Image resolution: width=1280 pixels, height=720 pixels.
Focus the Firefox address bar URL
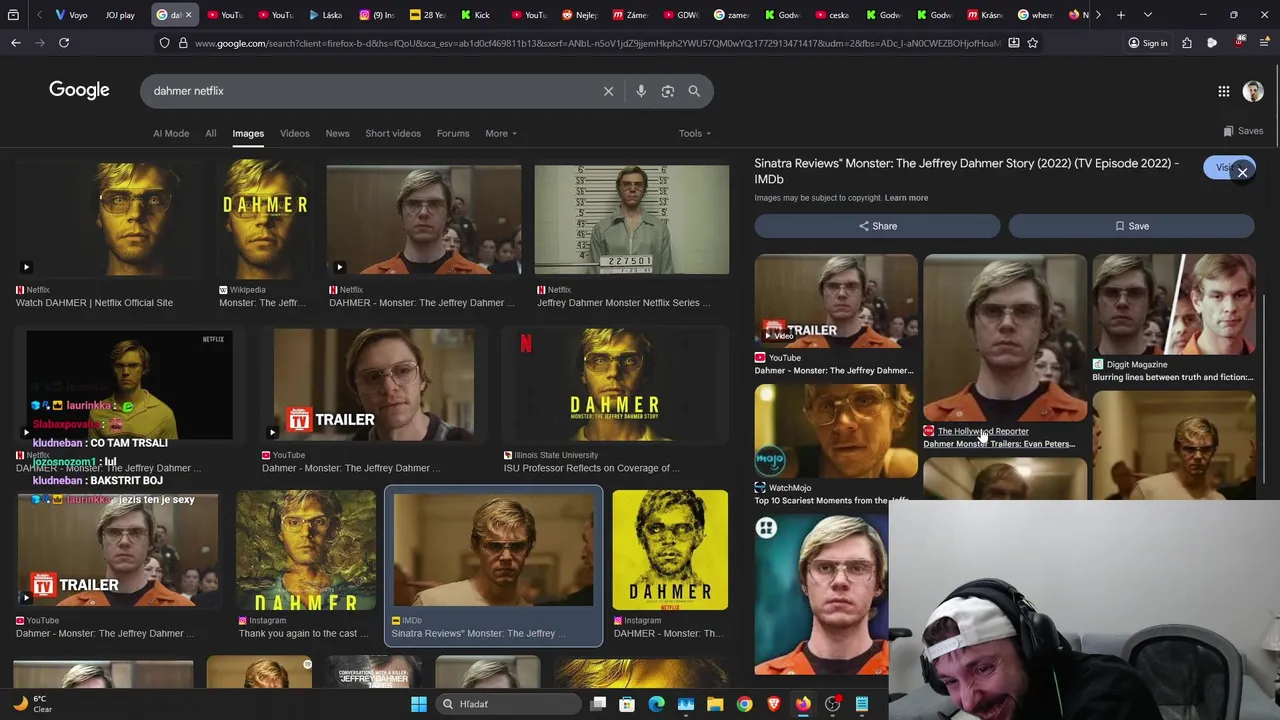point(597,43)
